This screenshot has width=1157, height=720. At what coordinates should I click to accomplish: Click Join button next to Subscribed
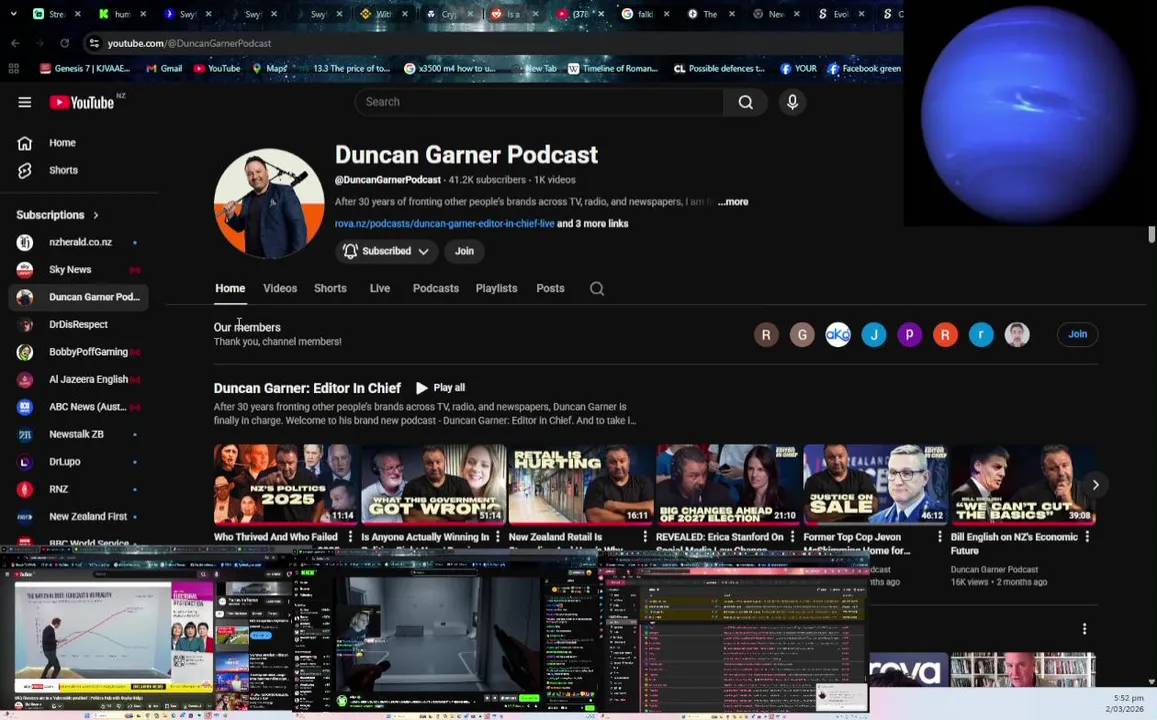464,251
